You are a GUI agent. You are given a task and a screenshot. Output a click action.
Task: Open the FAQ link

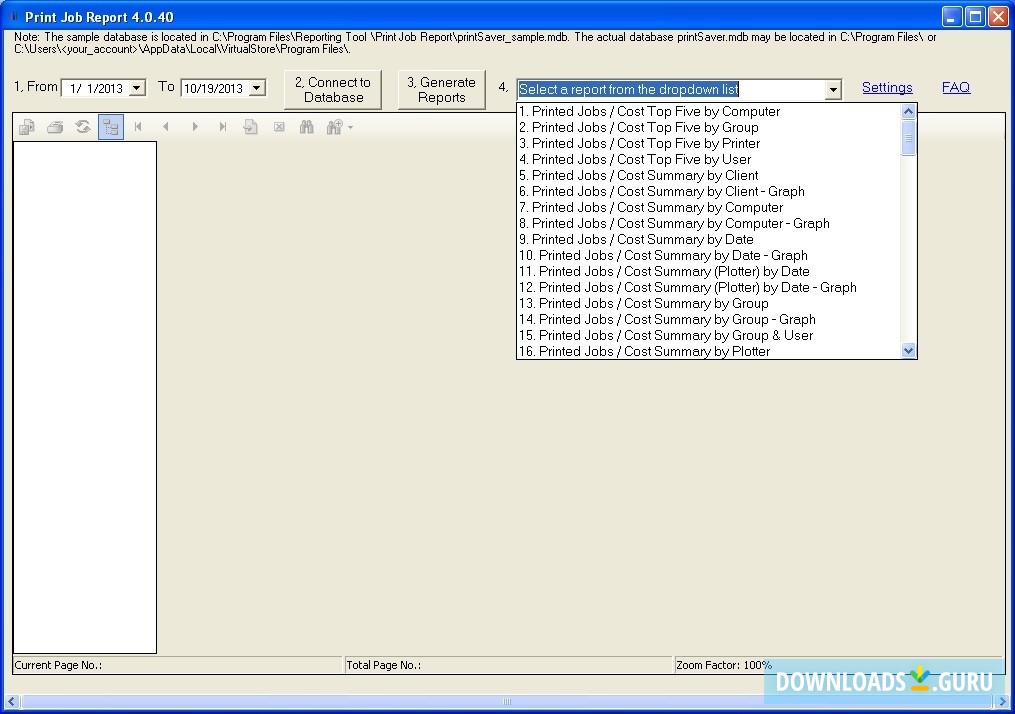tap(955, 87)
